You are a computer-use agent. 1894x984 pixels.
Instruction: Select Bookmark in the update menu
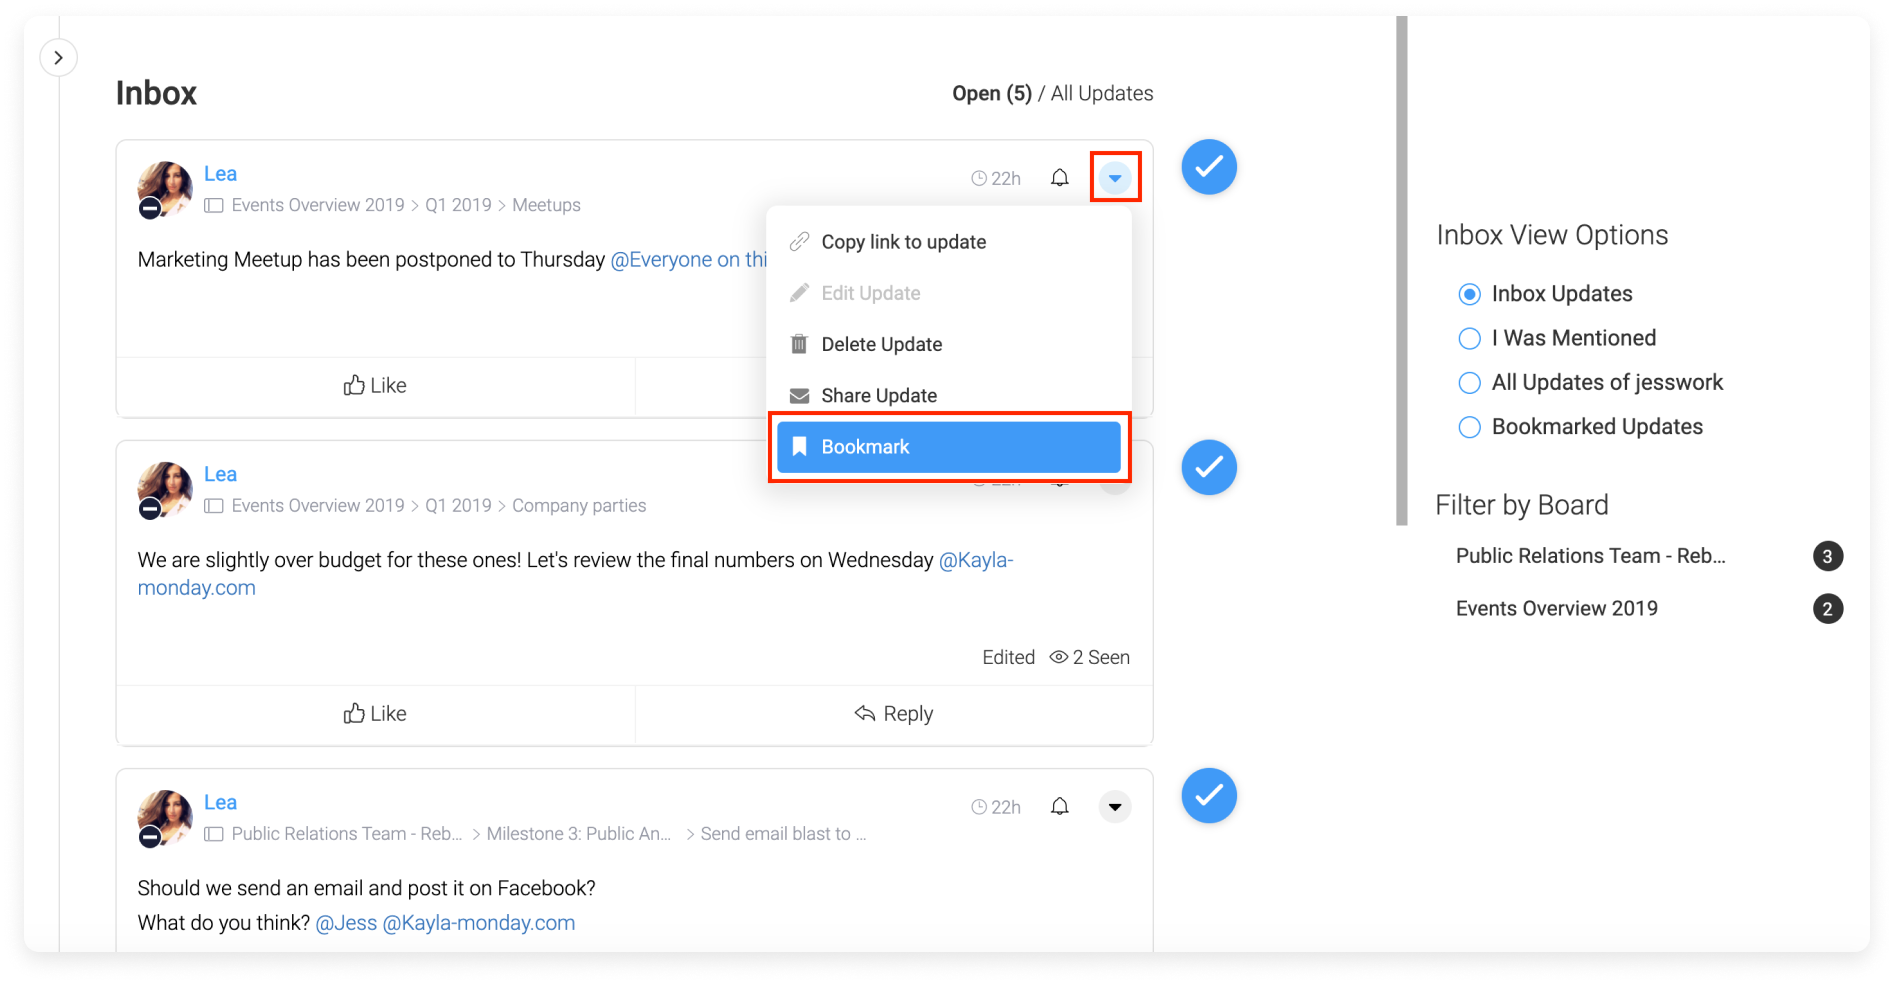pyautogui.click(x=949, y=447)
